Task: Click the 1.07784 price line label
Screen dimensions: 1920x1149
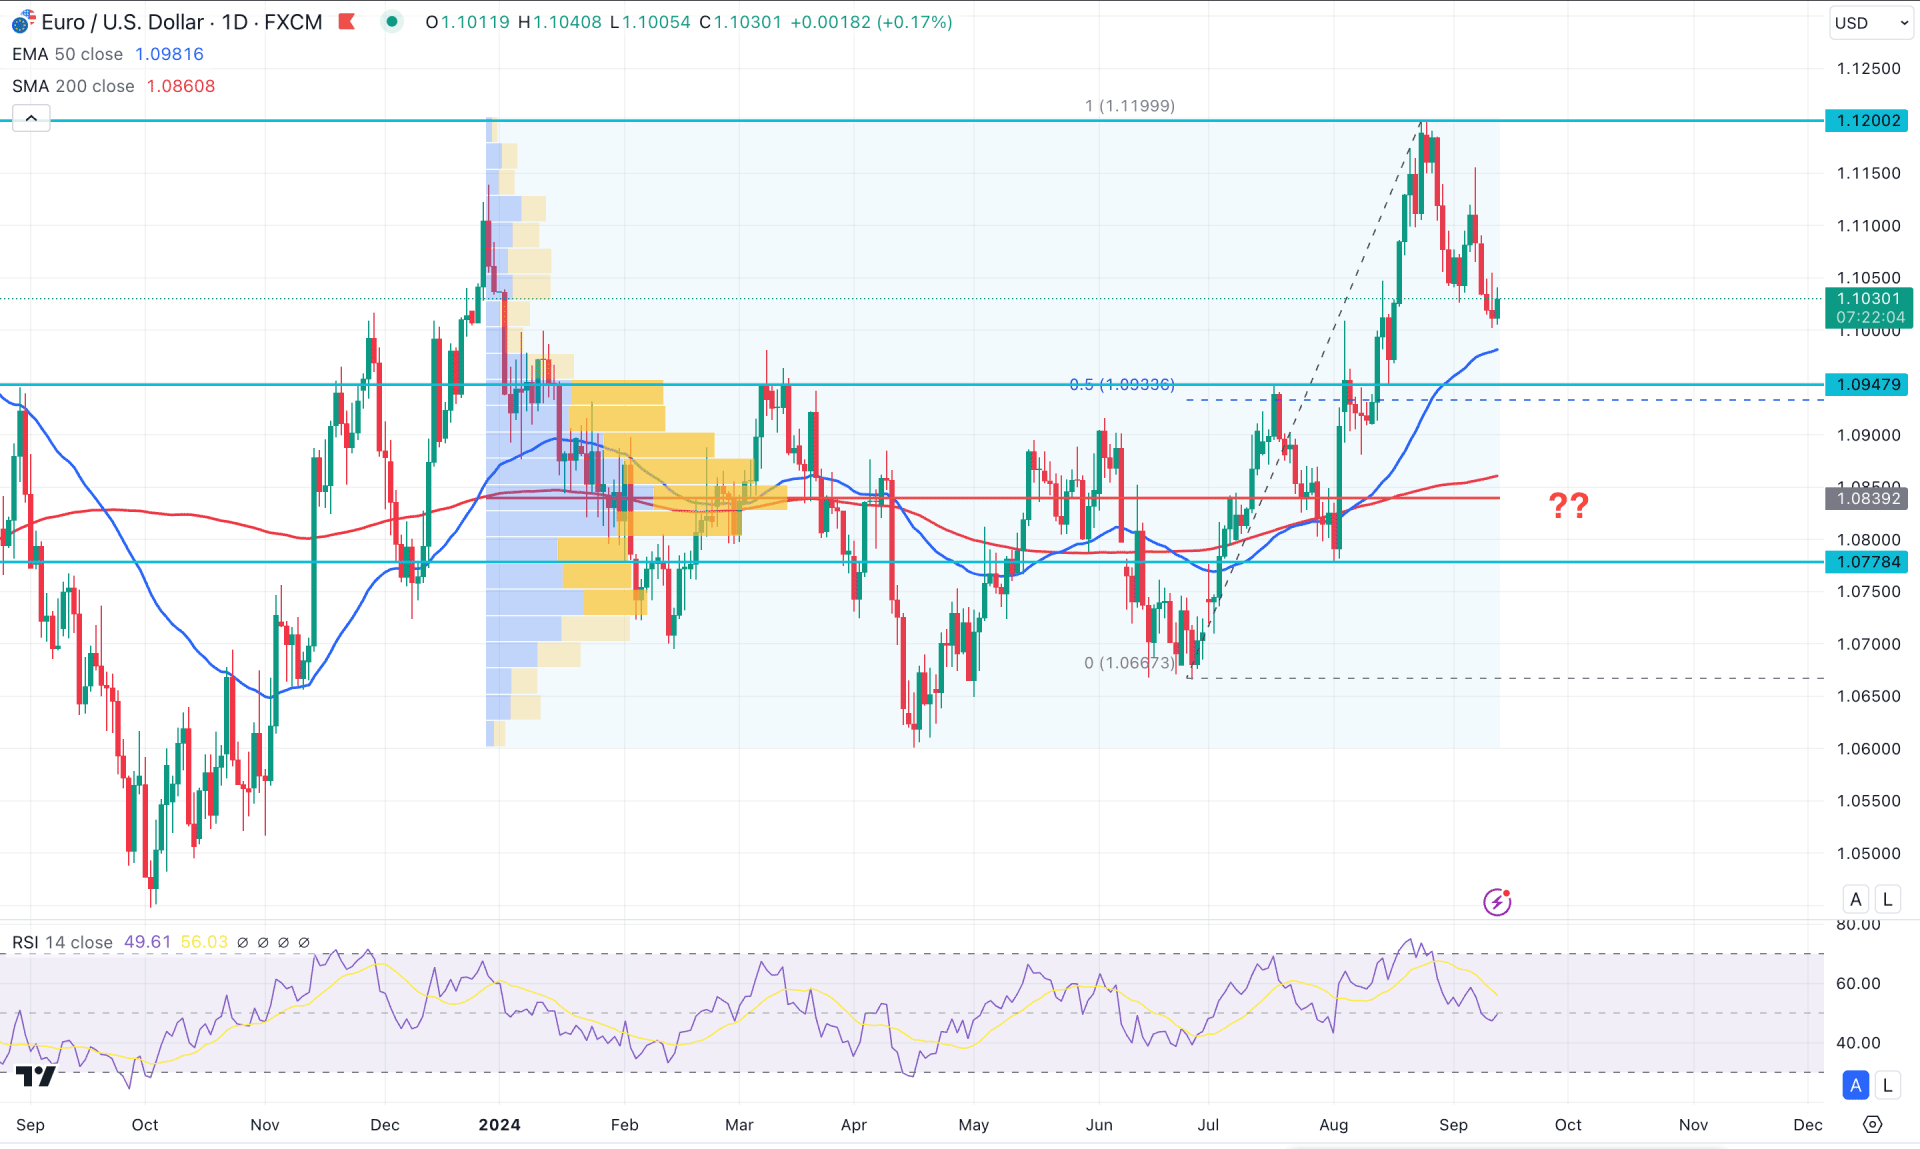Action: 1866,562
